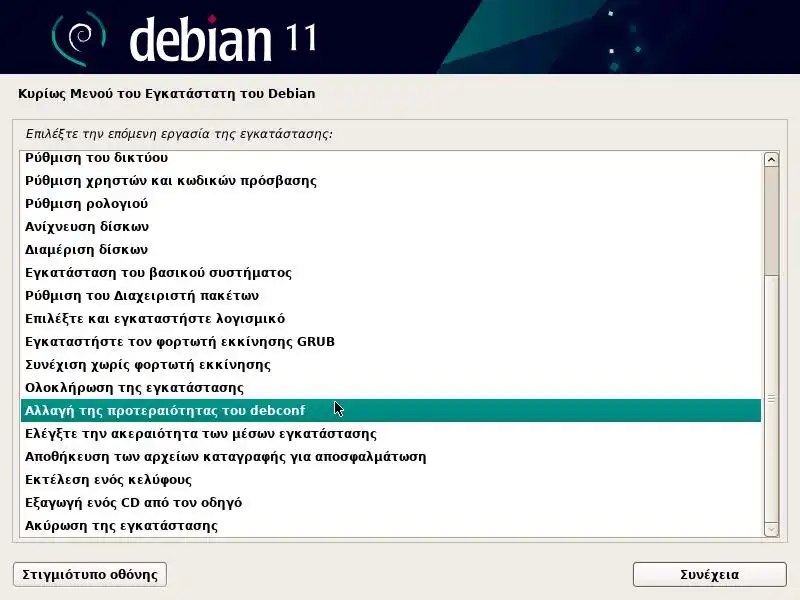Choose 'Ρύθμιση χρηστών και κωδικών πρόσβασης'
Image resolution: width=800 pixels, height=600 pixels.
[391, 181]
